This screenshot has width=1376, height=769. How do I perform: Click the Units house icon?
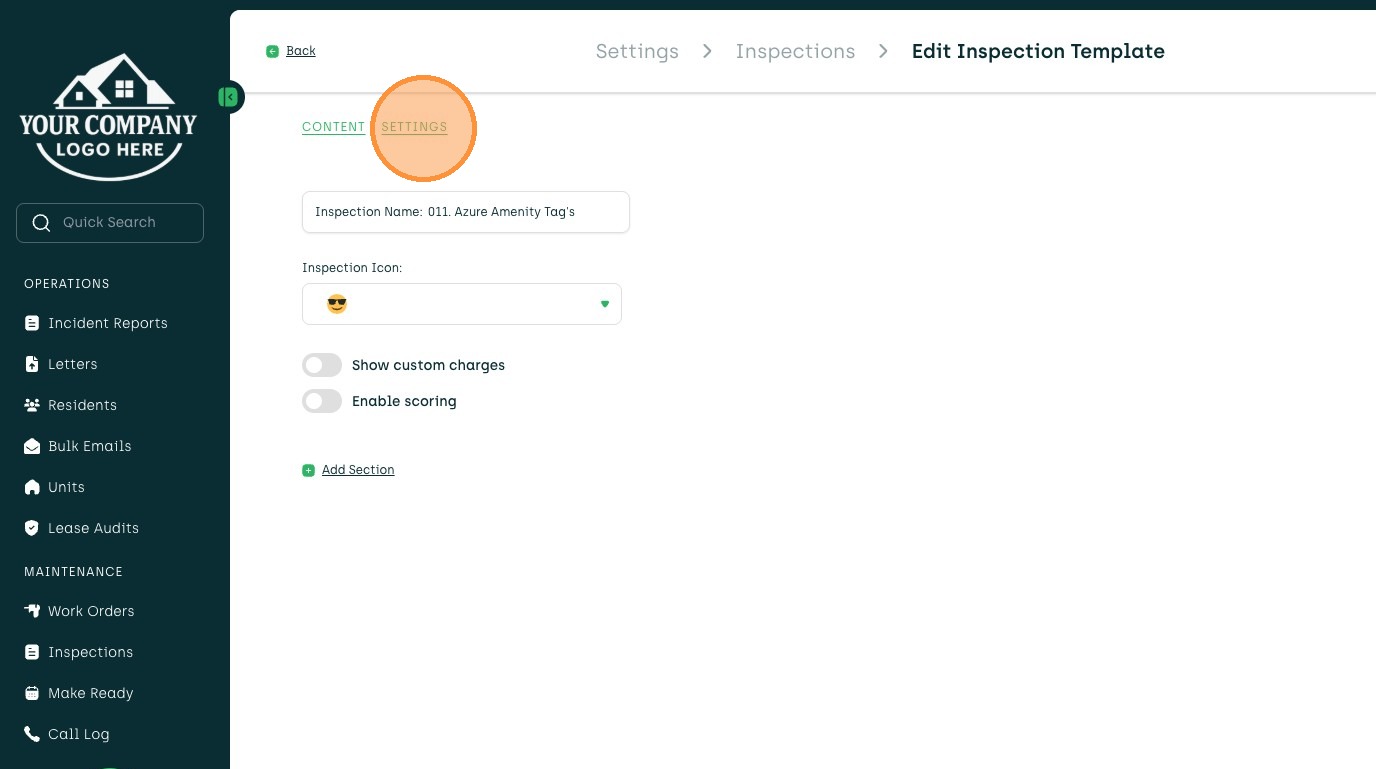pyautogui.click(x=32, y=487)
